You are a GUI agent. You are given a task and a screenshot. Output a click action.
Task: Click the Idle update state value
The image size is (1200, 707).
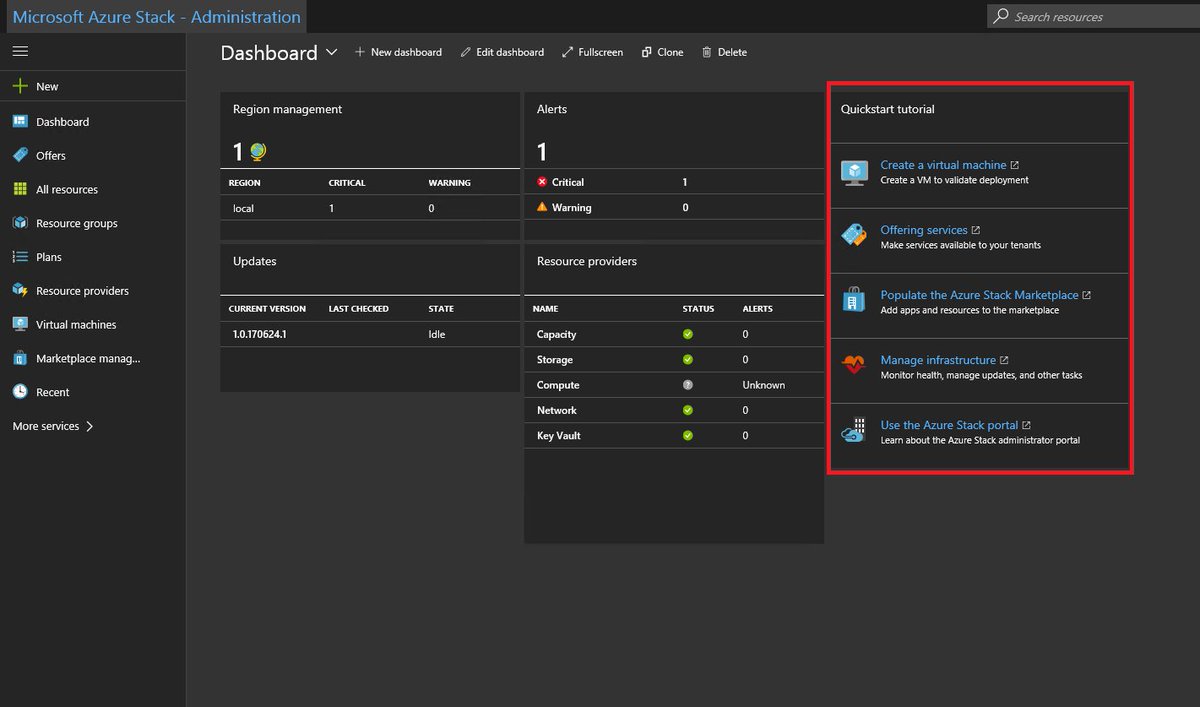point(437,334)
